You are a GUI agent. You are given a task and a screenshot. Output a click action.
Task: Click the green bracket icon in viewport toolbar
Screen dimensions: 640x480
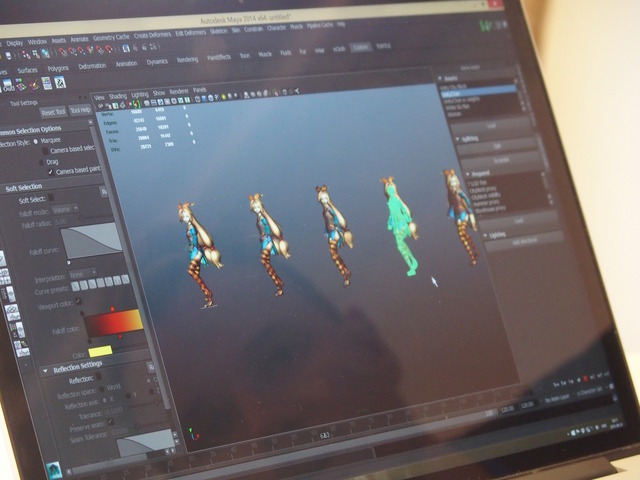(x=136, y=104)
